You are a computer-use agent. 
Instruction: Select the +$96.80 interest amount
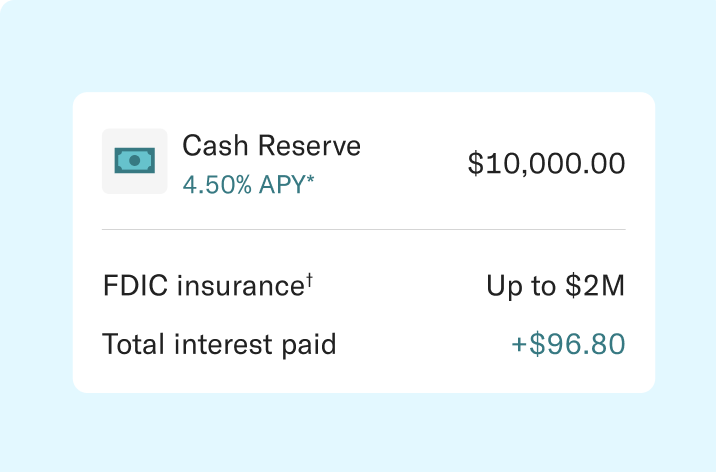[568, 345]
